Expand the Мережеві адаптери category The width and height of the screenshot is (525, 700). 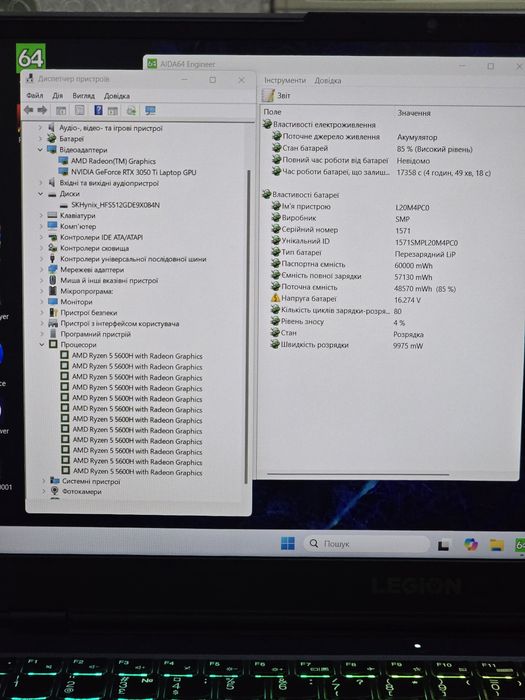click(x=41, y=270)
